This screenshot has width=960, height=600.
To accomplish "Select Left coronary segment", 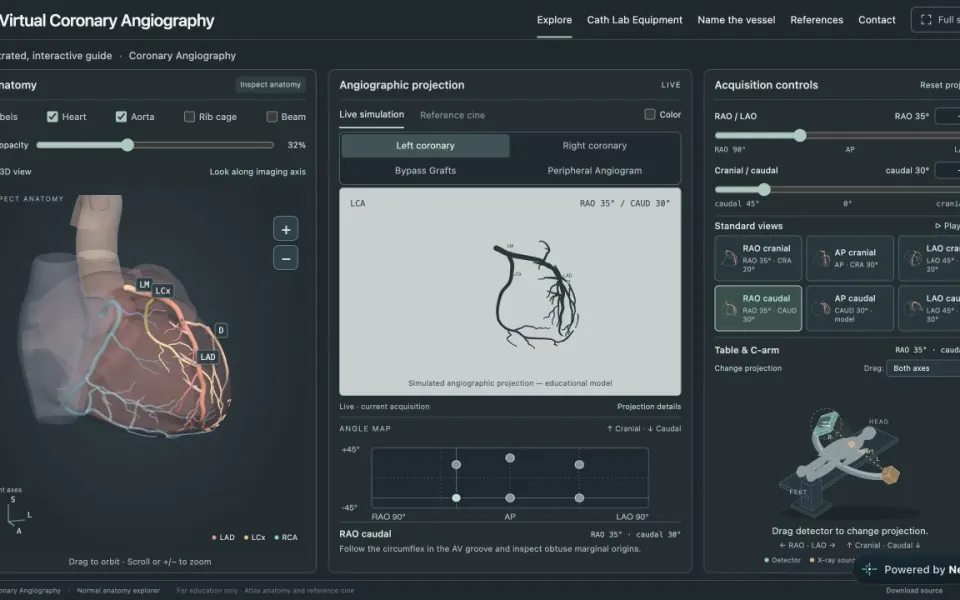I will point(426,146).
